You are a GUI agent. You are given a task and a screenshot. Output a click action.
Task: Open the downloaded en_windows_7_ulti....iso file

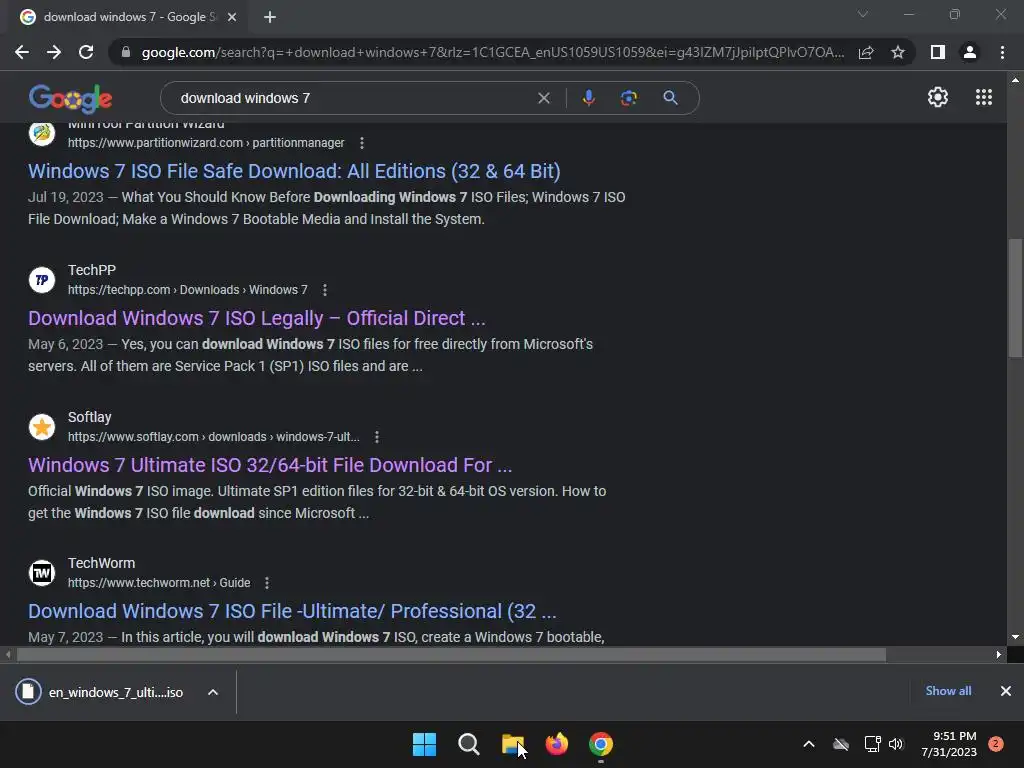click(99, 692)
